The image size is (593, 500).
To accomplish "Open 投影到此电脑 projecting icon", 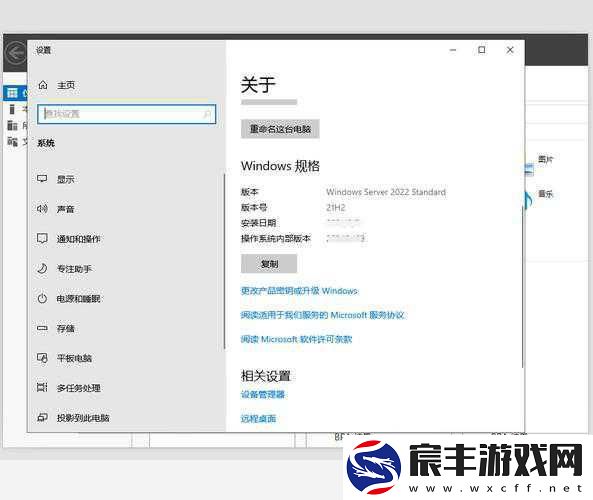I will (x=42, y=418).
